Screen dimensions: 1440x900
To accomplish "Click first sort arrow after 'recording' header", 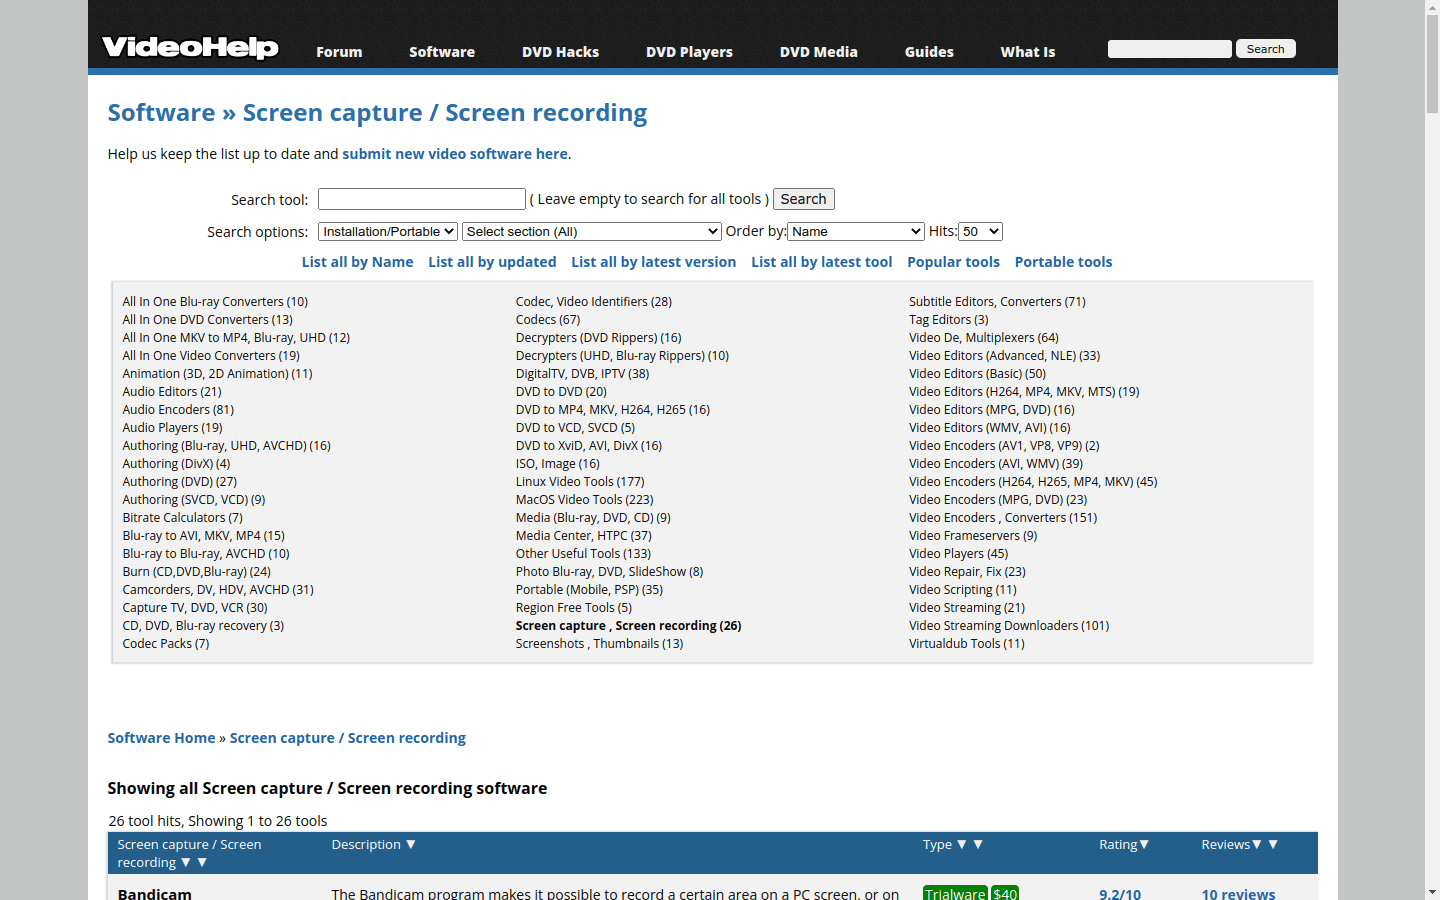I will coord(186,863).
